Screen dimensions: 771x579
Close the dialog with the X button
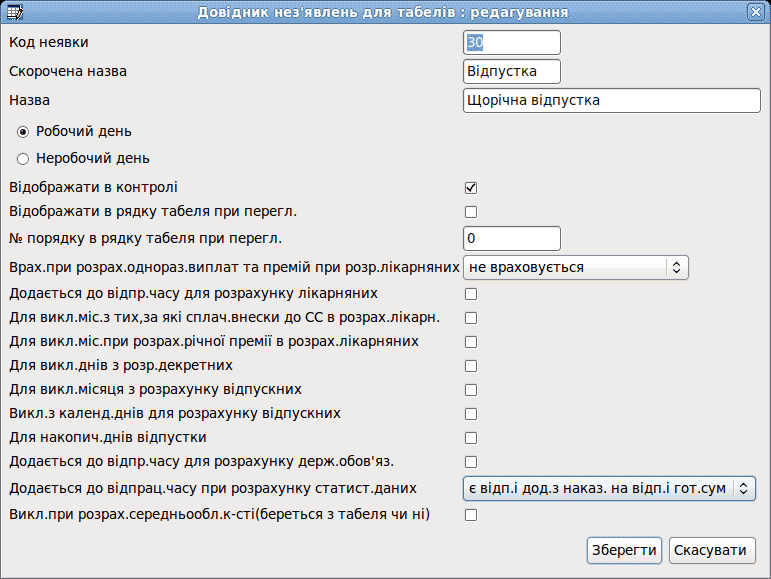point(756,12)
